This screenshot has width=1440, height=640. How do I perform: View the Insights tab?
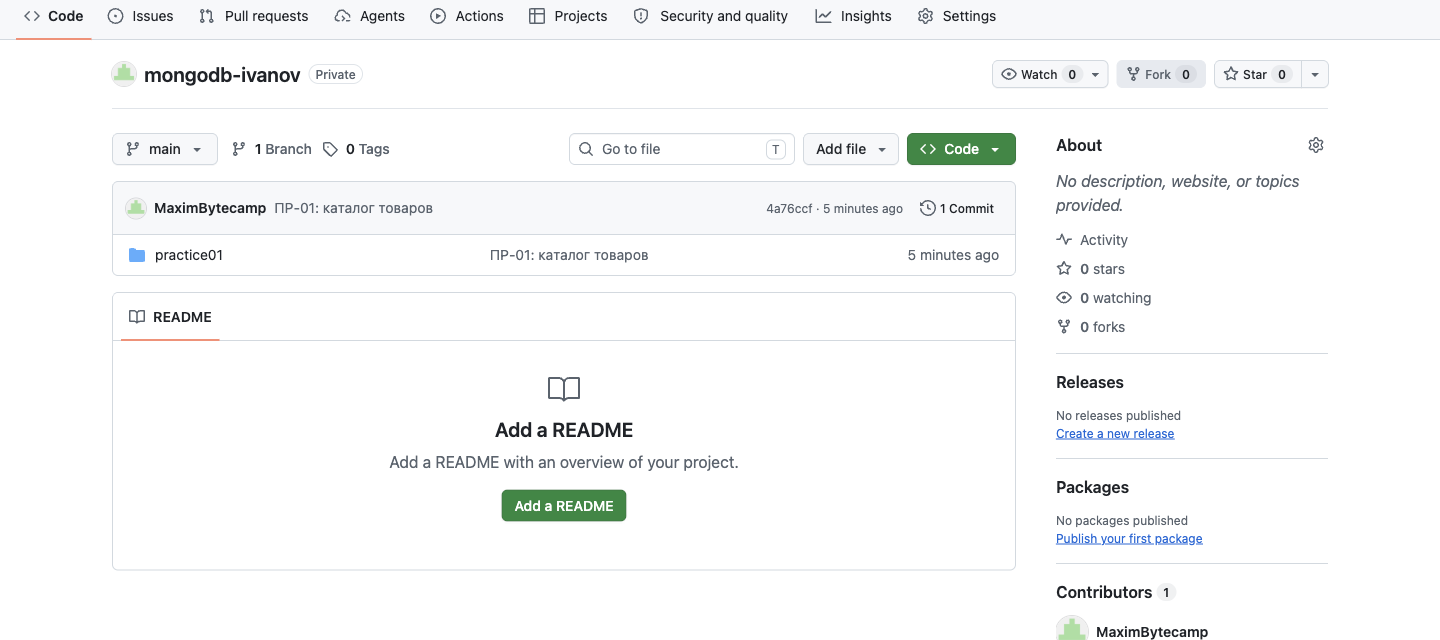click(854, 16)
